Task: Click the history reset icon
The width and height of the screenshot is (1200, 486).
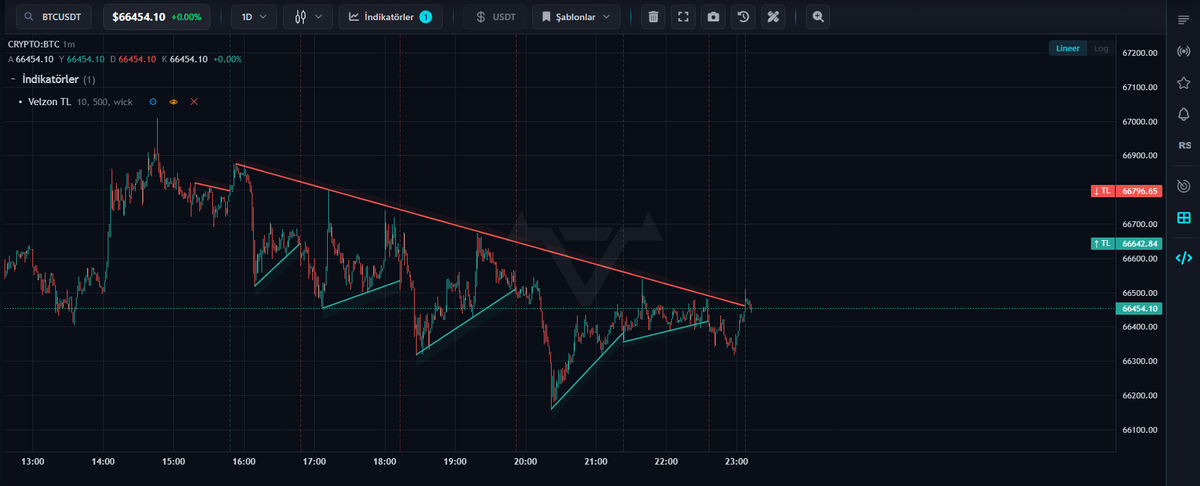Action: coord(743,17)
